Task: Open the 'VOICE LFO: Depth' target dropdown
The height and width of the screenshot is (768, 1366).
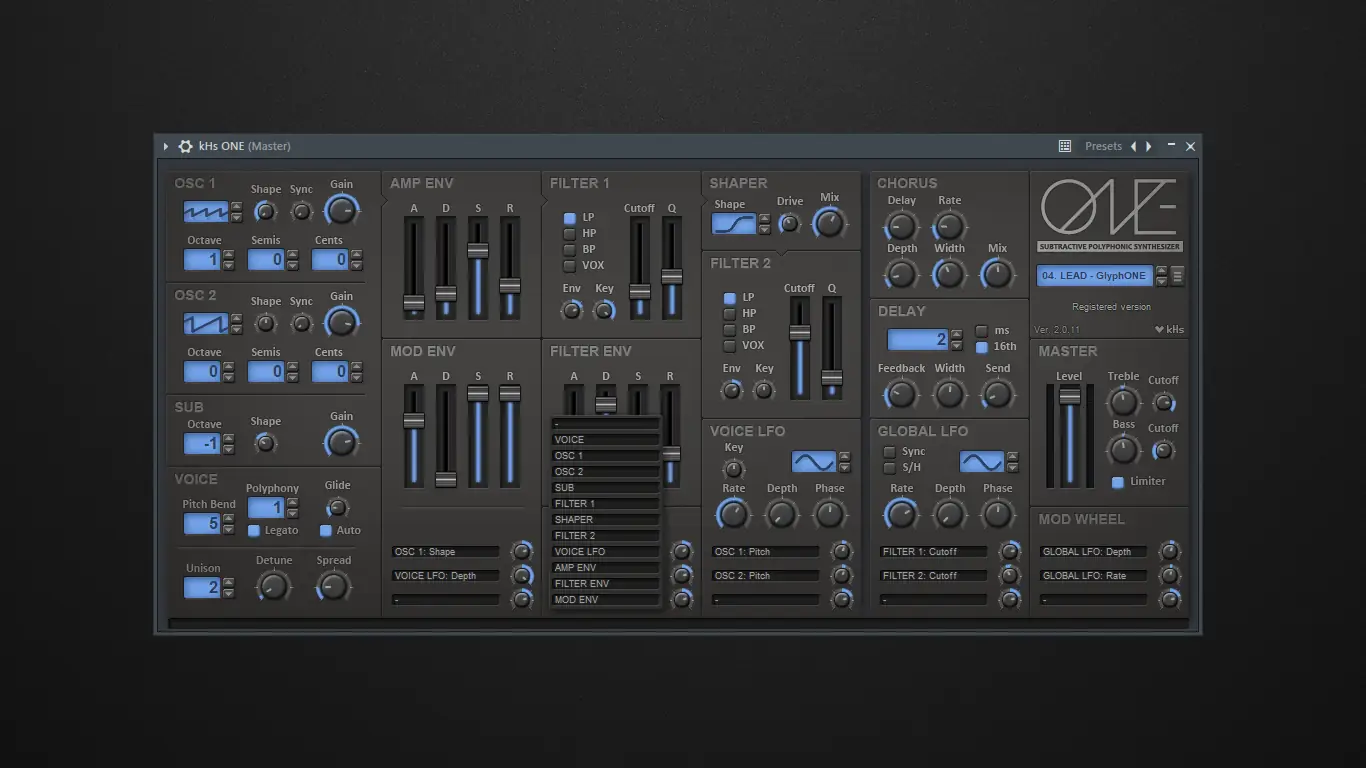Action: [446, 576]
